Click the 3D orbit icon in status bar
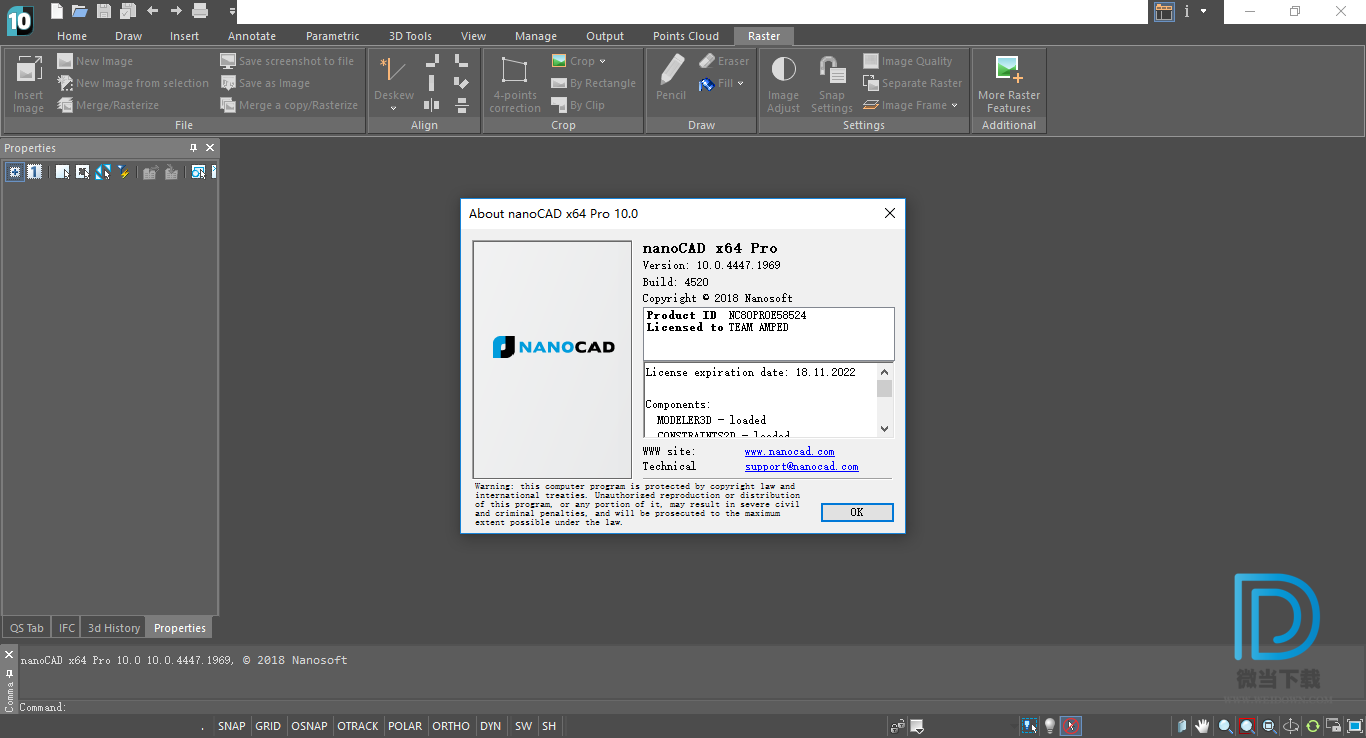Screen dimensions: 1366x738 (x=1291, y=726)
